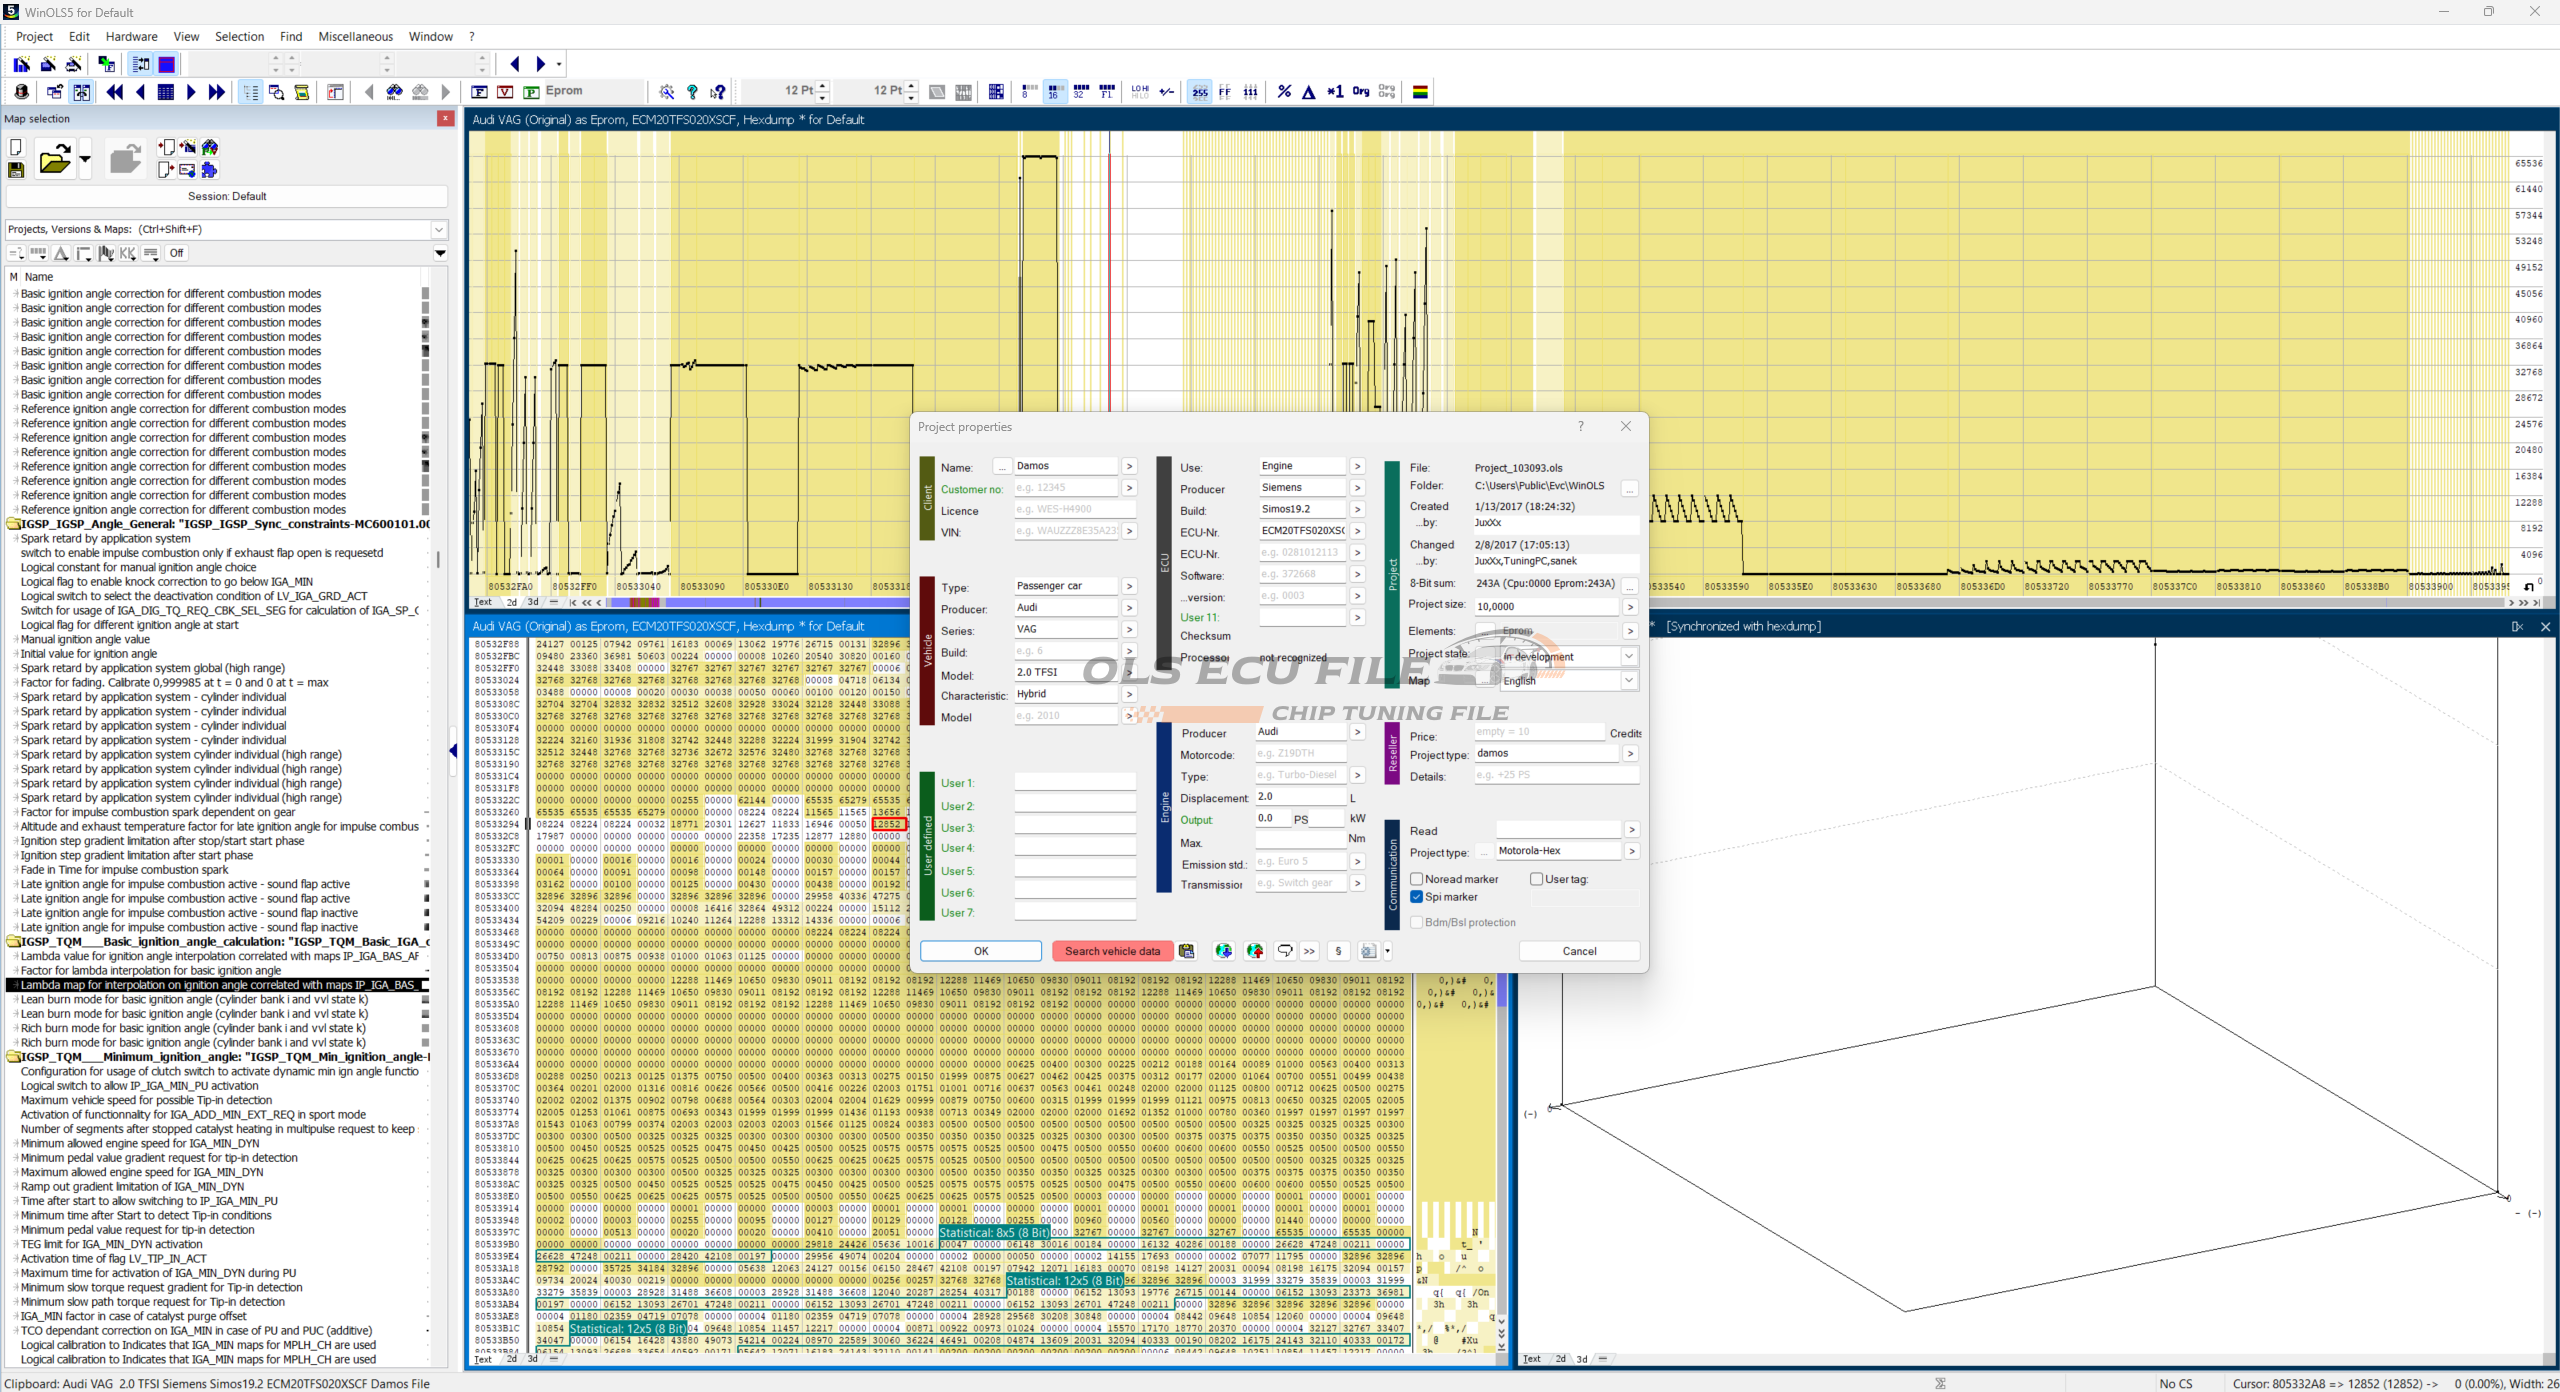Screen dimensions: 2560x1392
Task: Click the blue question mark help icon
Action: [x=692, y=92]
